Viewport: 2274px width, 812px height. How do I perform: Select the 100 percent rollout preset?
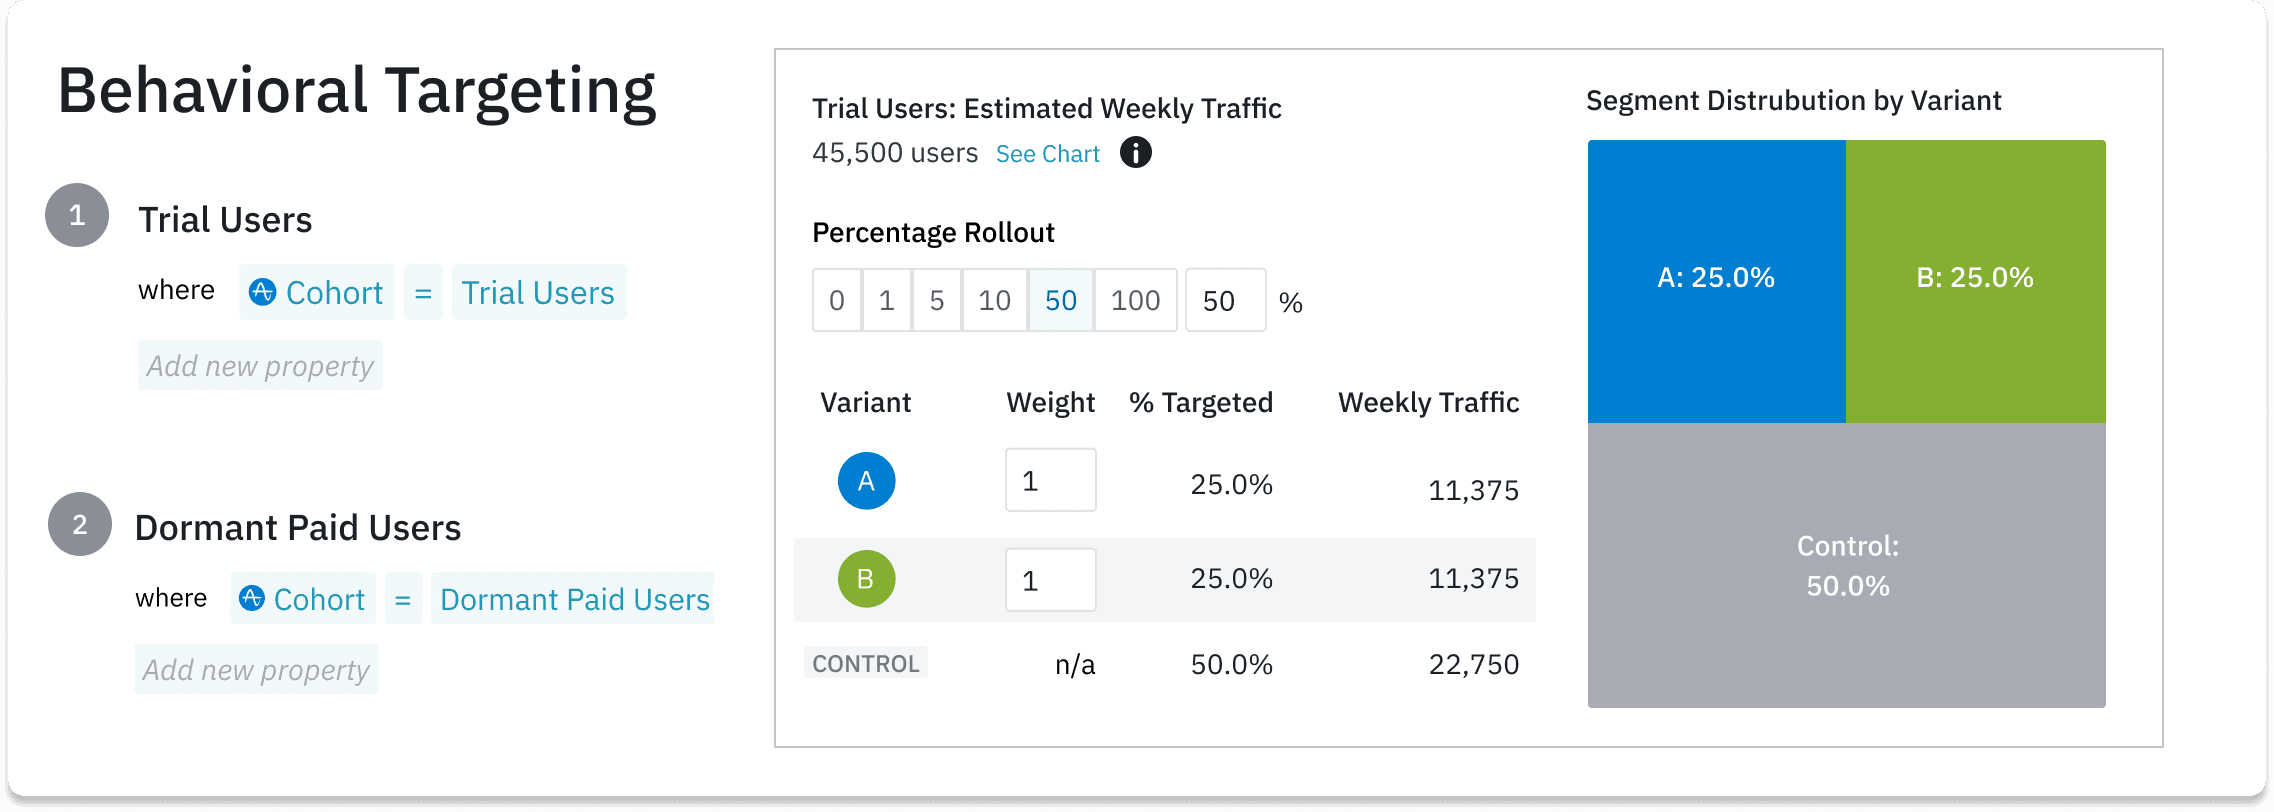(x=1136, y=300)
